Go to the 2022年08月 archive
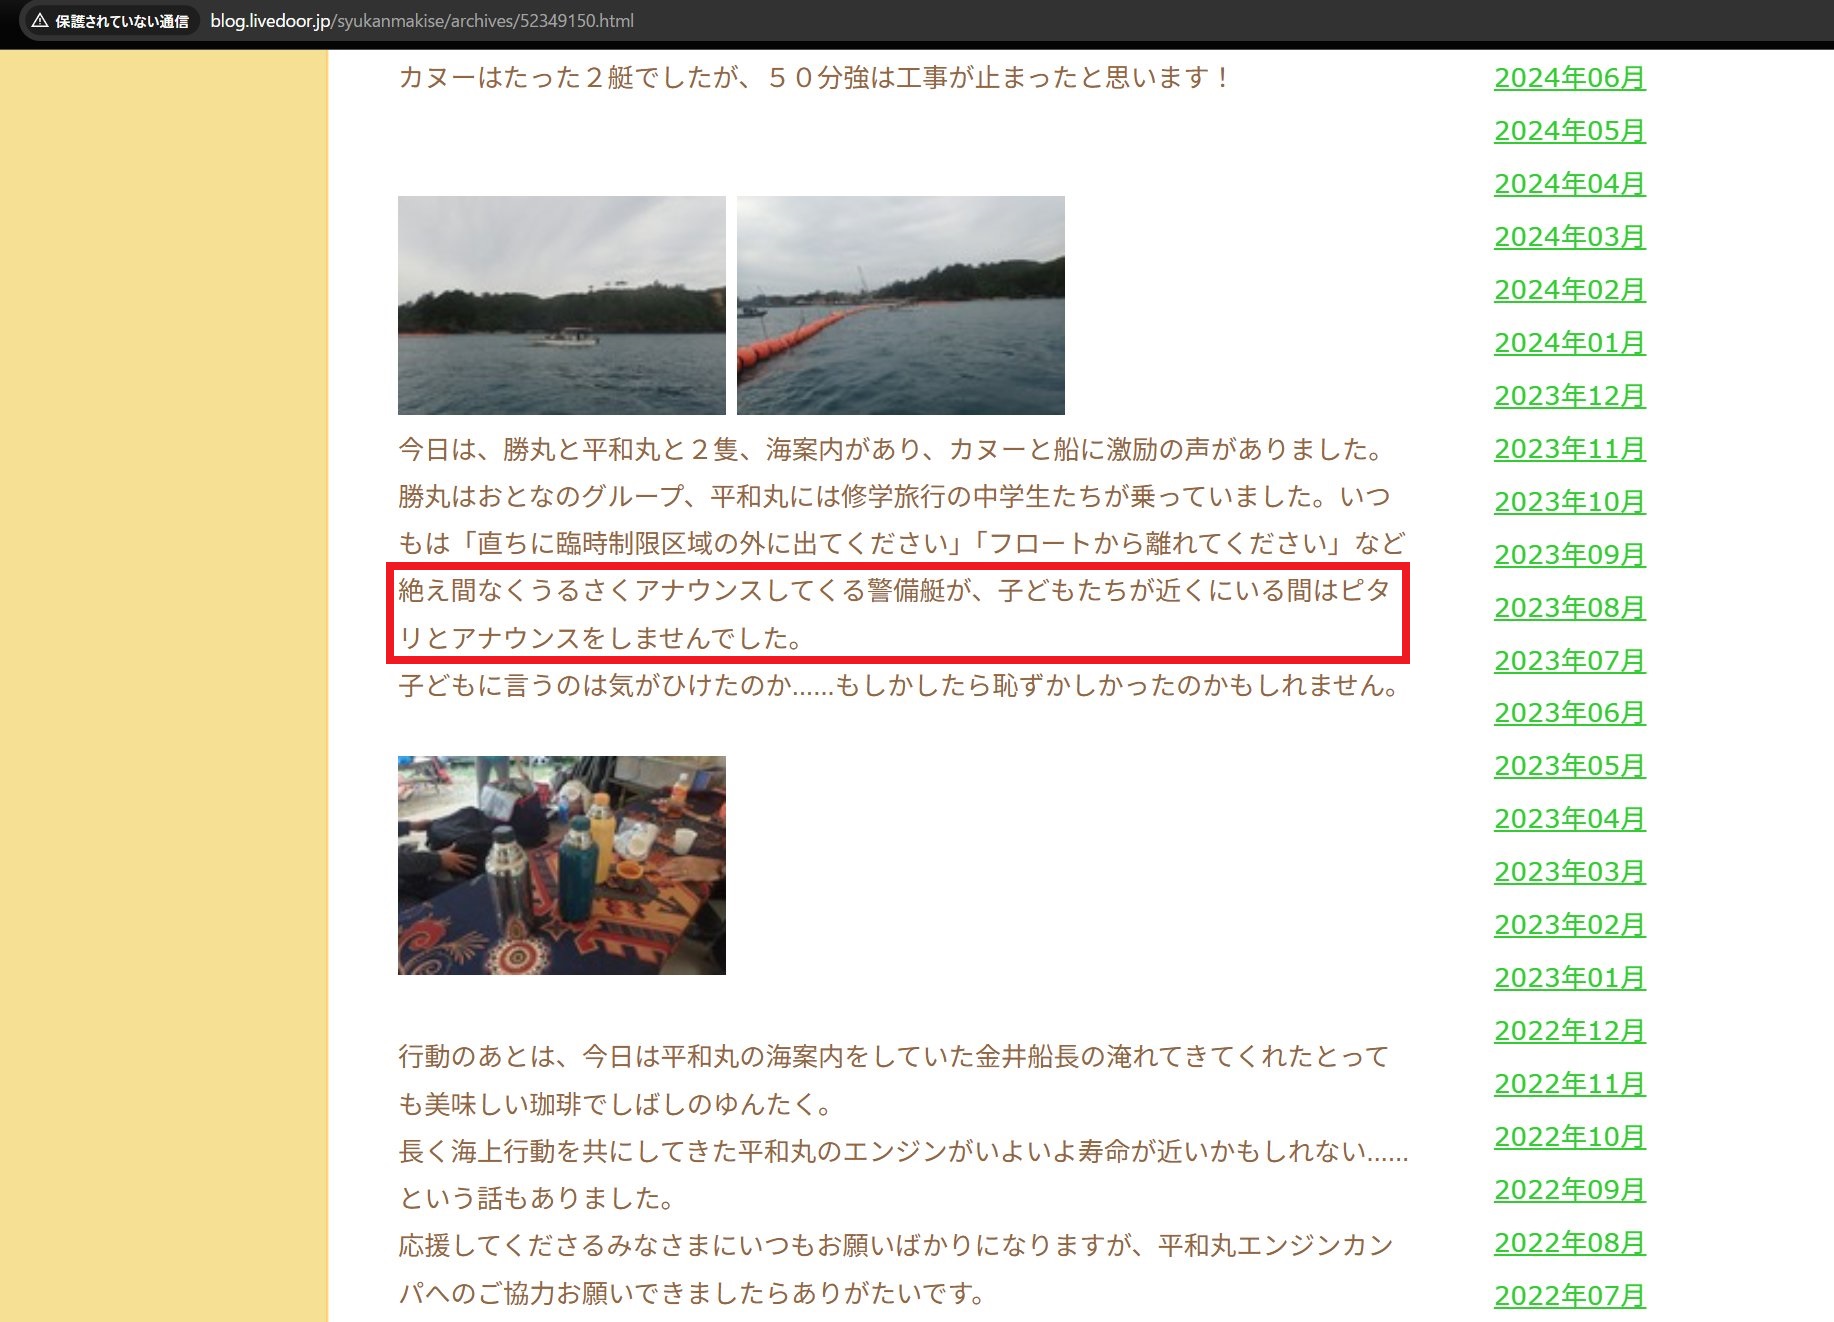 point(1569,1243)
